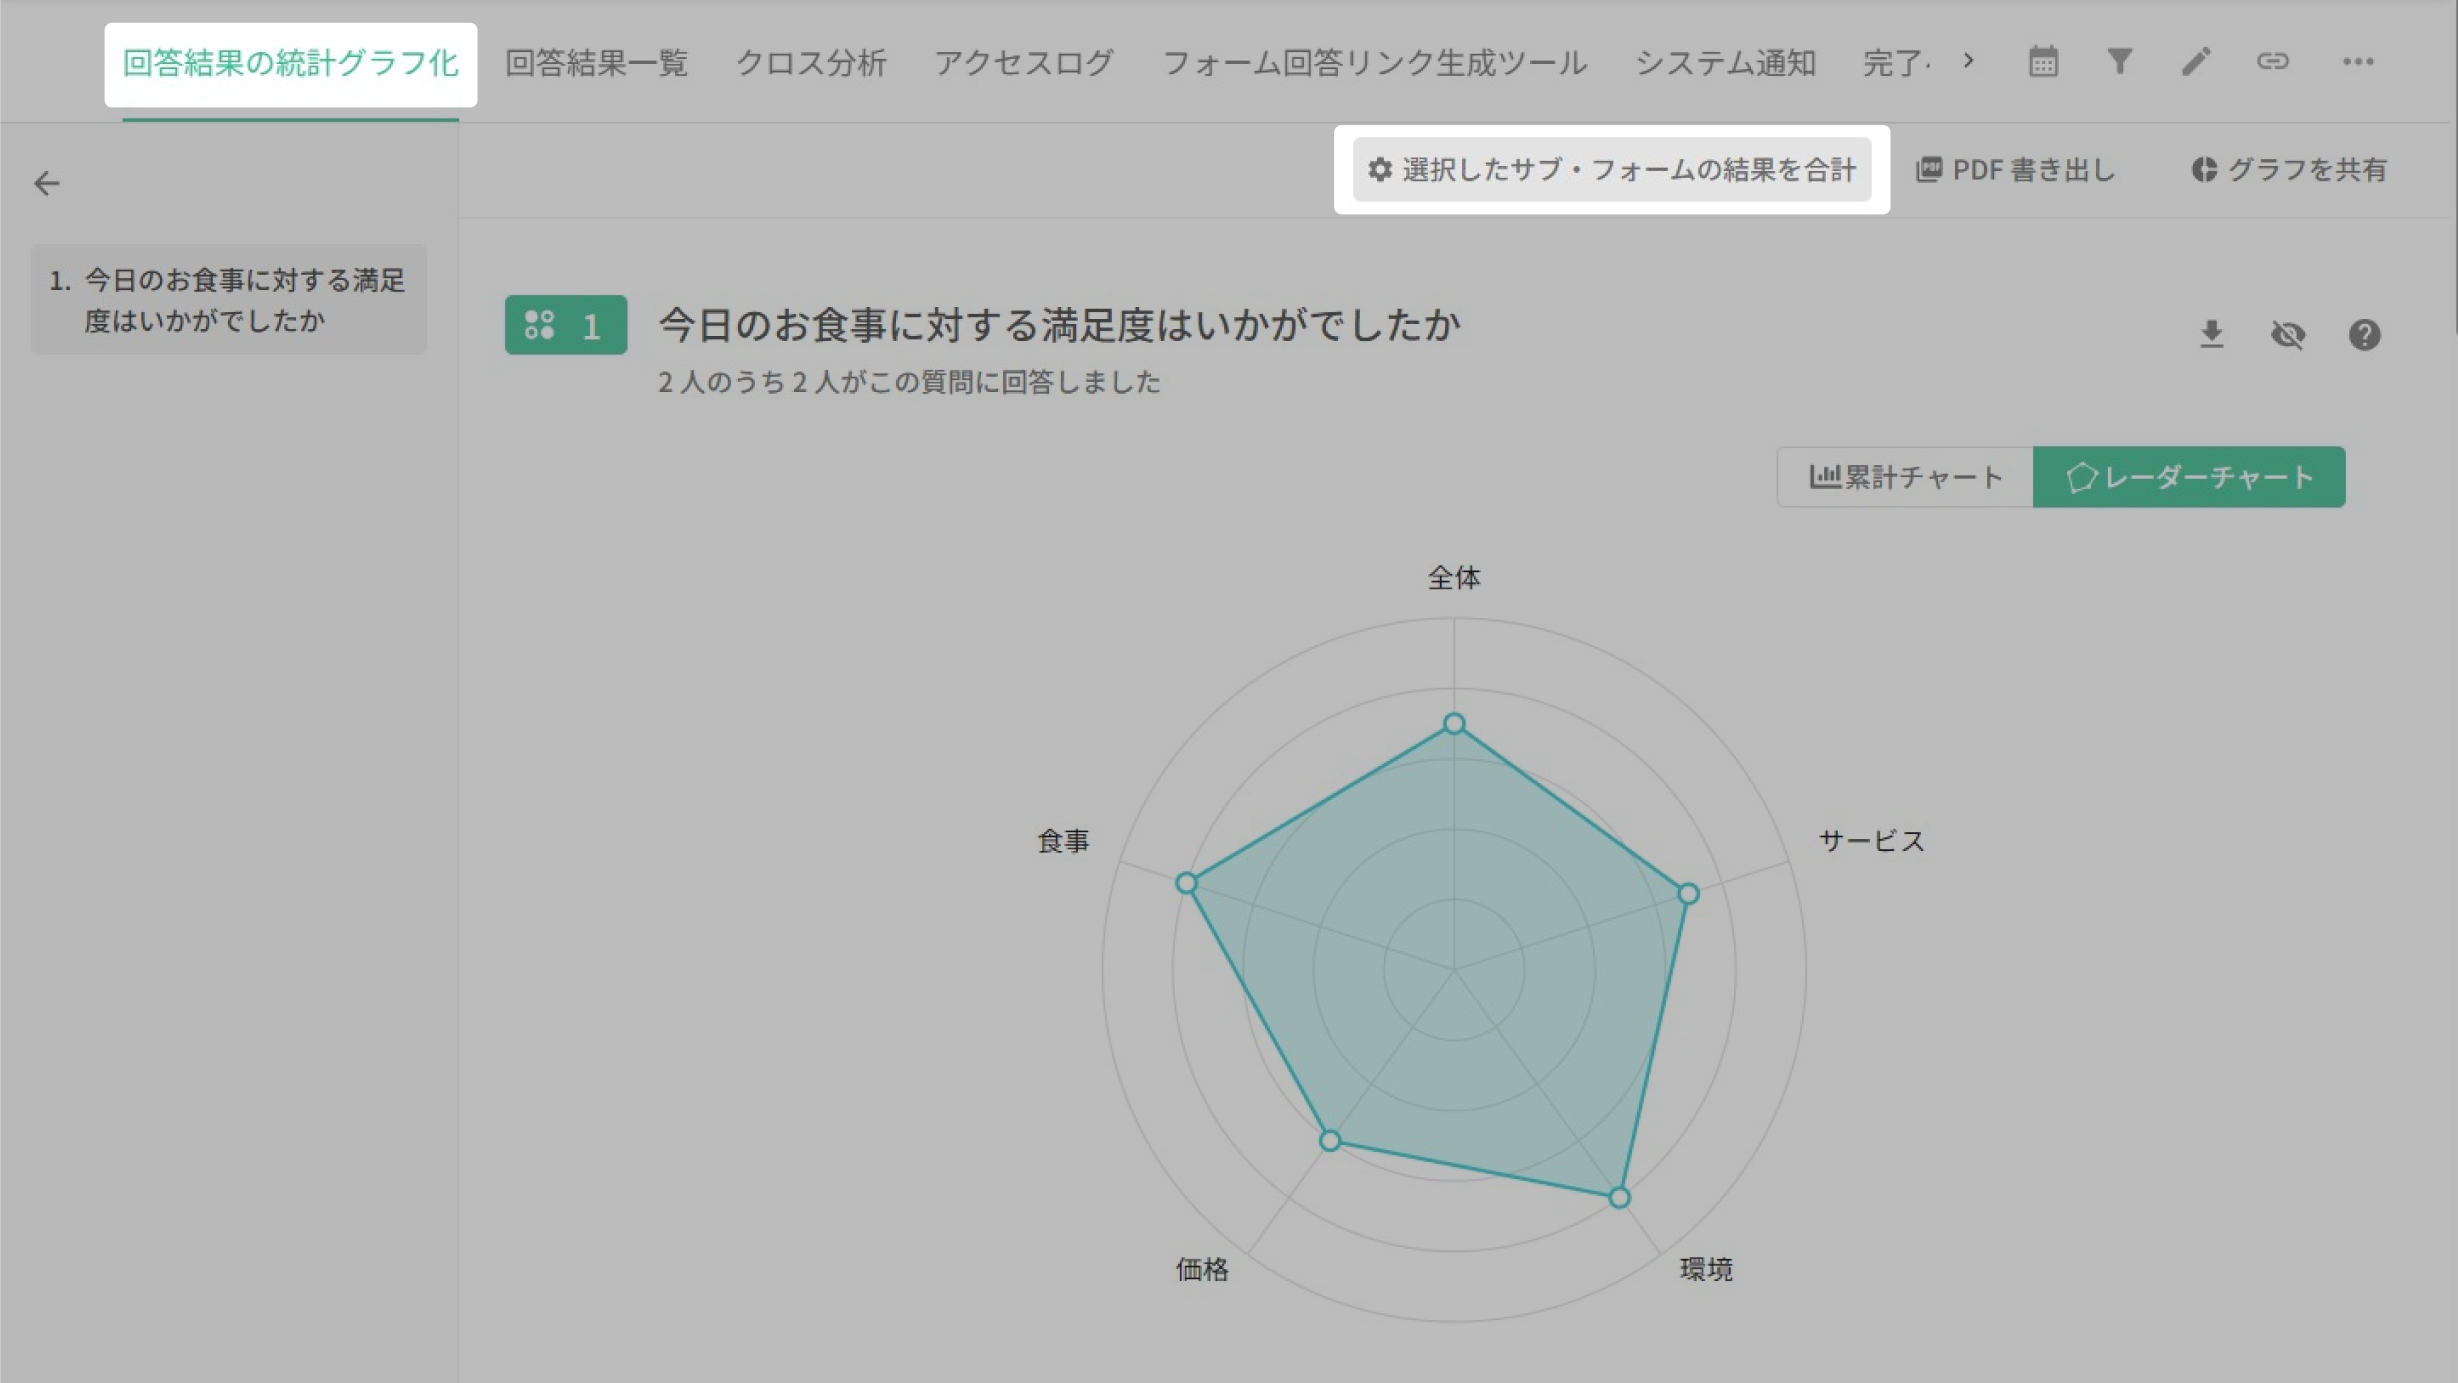Click the 価格 data point on radar chart
Viewport: 2458px width, 1383px height.
pyautogui.click(x=1330, y=1140)
